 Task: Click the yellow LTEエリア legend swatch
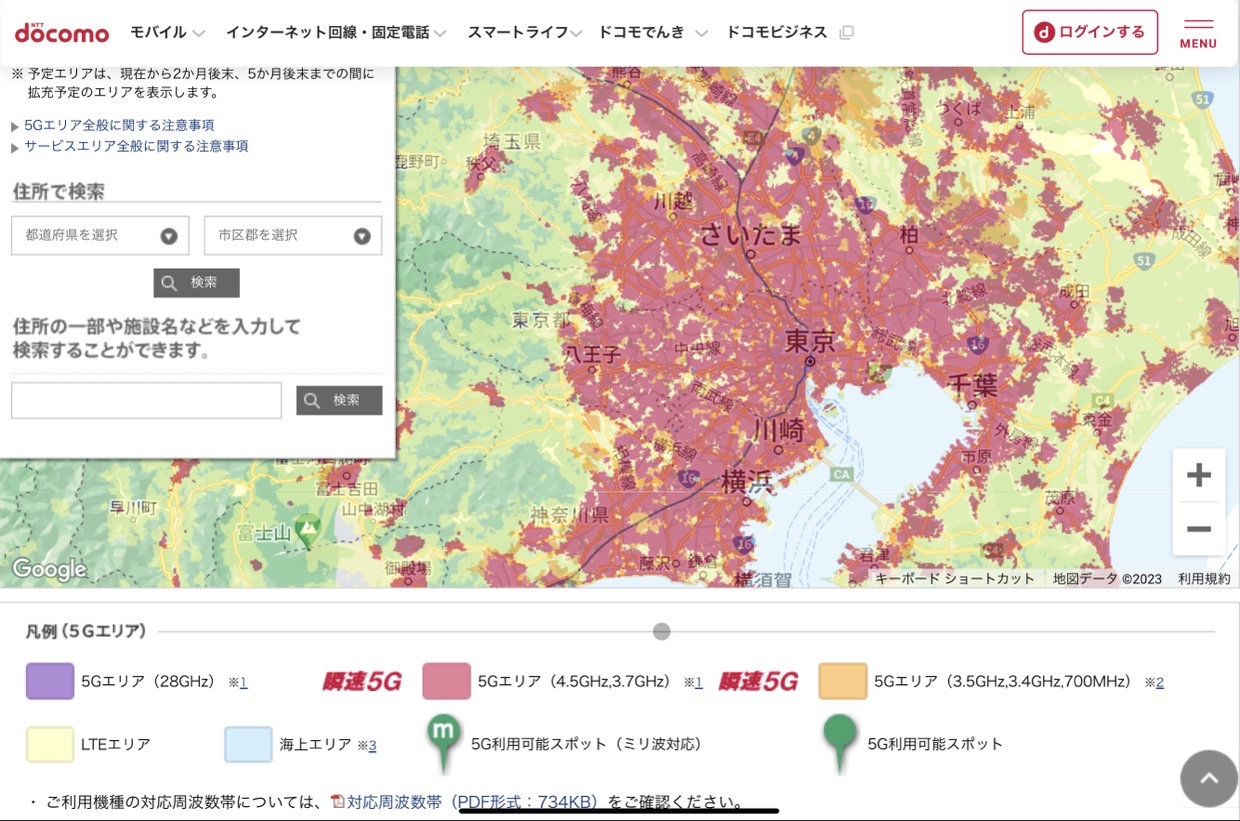(50, 744)
